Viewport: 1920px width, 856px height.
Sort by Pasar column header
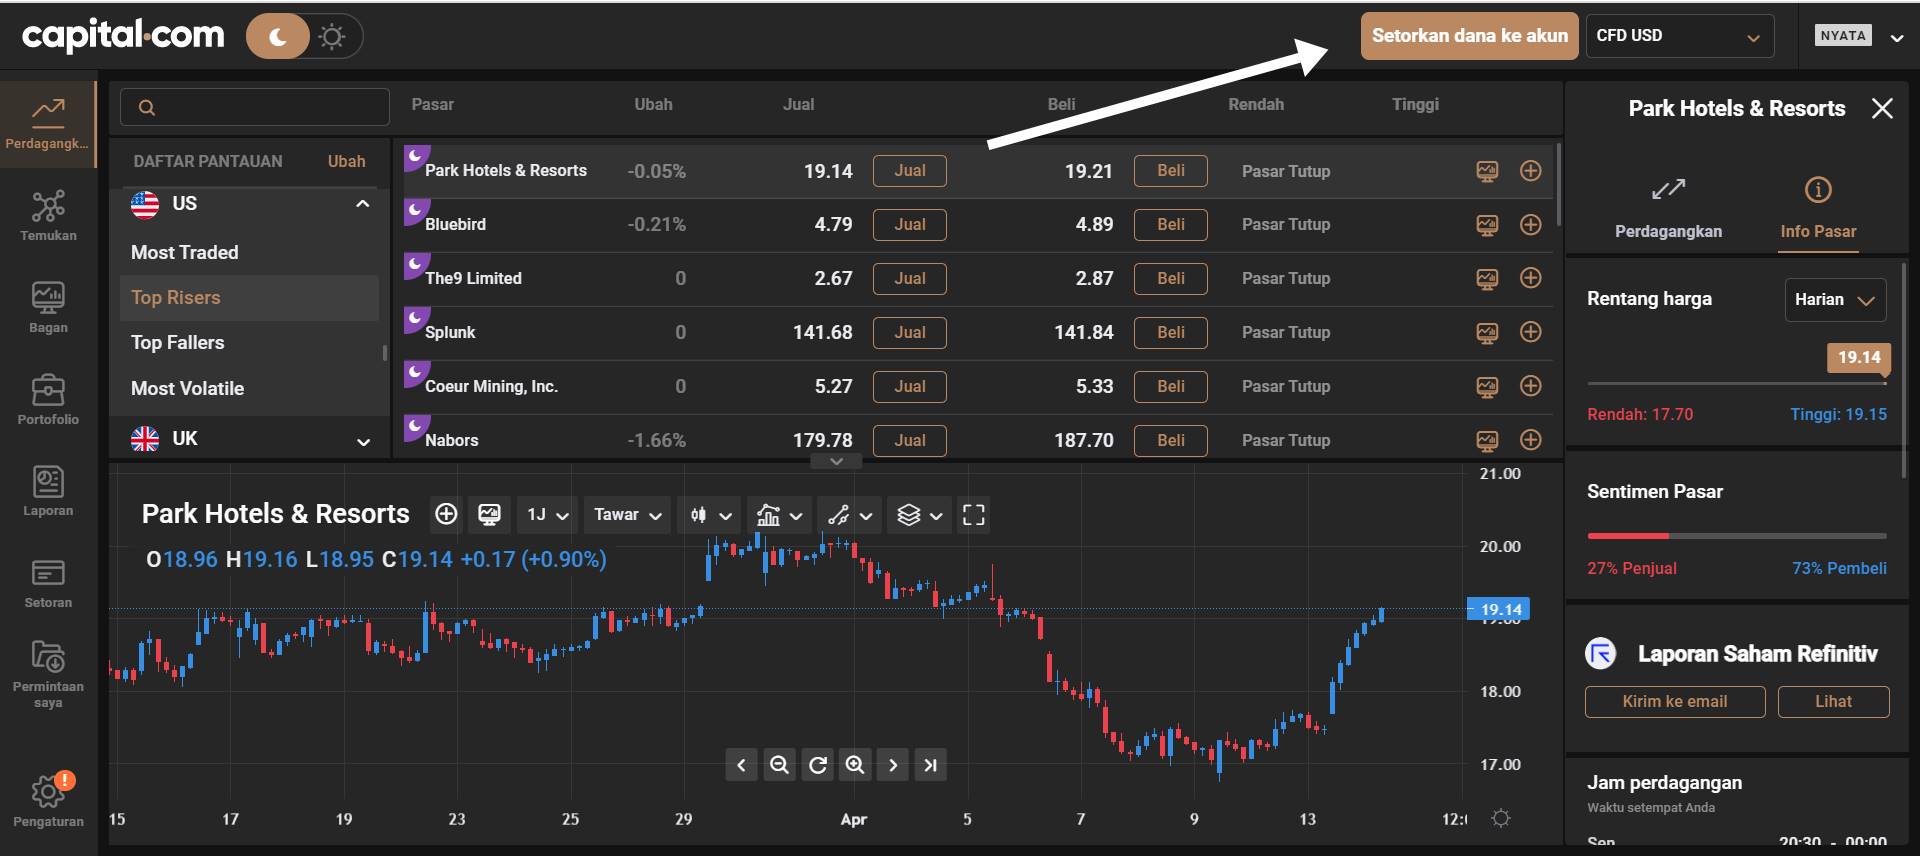click(x=432, y=104)
